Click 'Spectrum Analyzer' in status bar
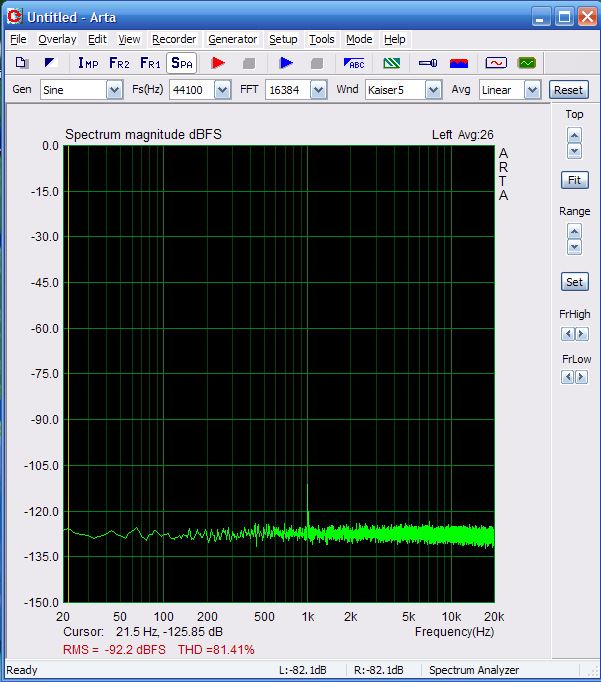 click(474, 670)
